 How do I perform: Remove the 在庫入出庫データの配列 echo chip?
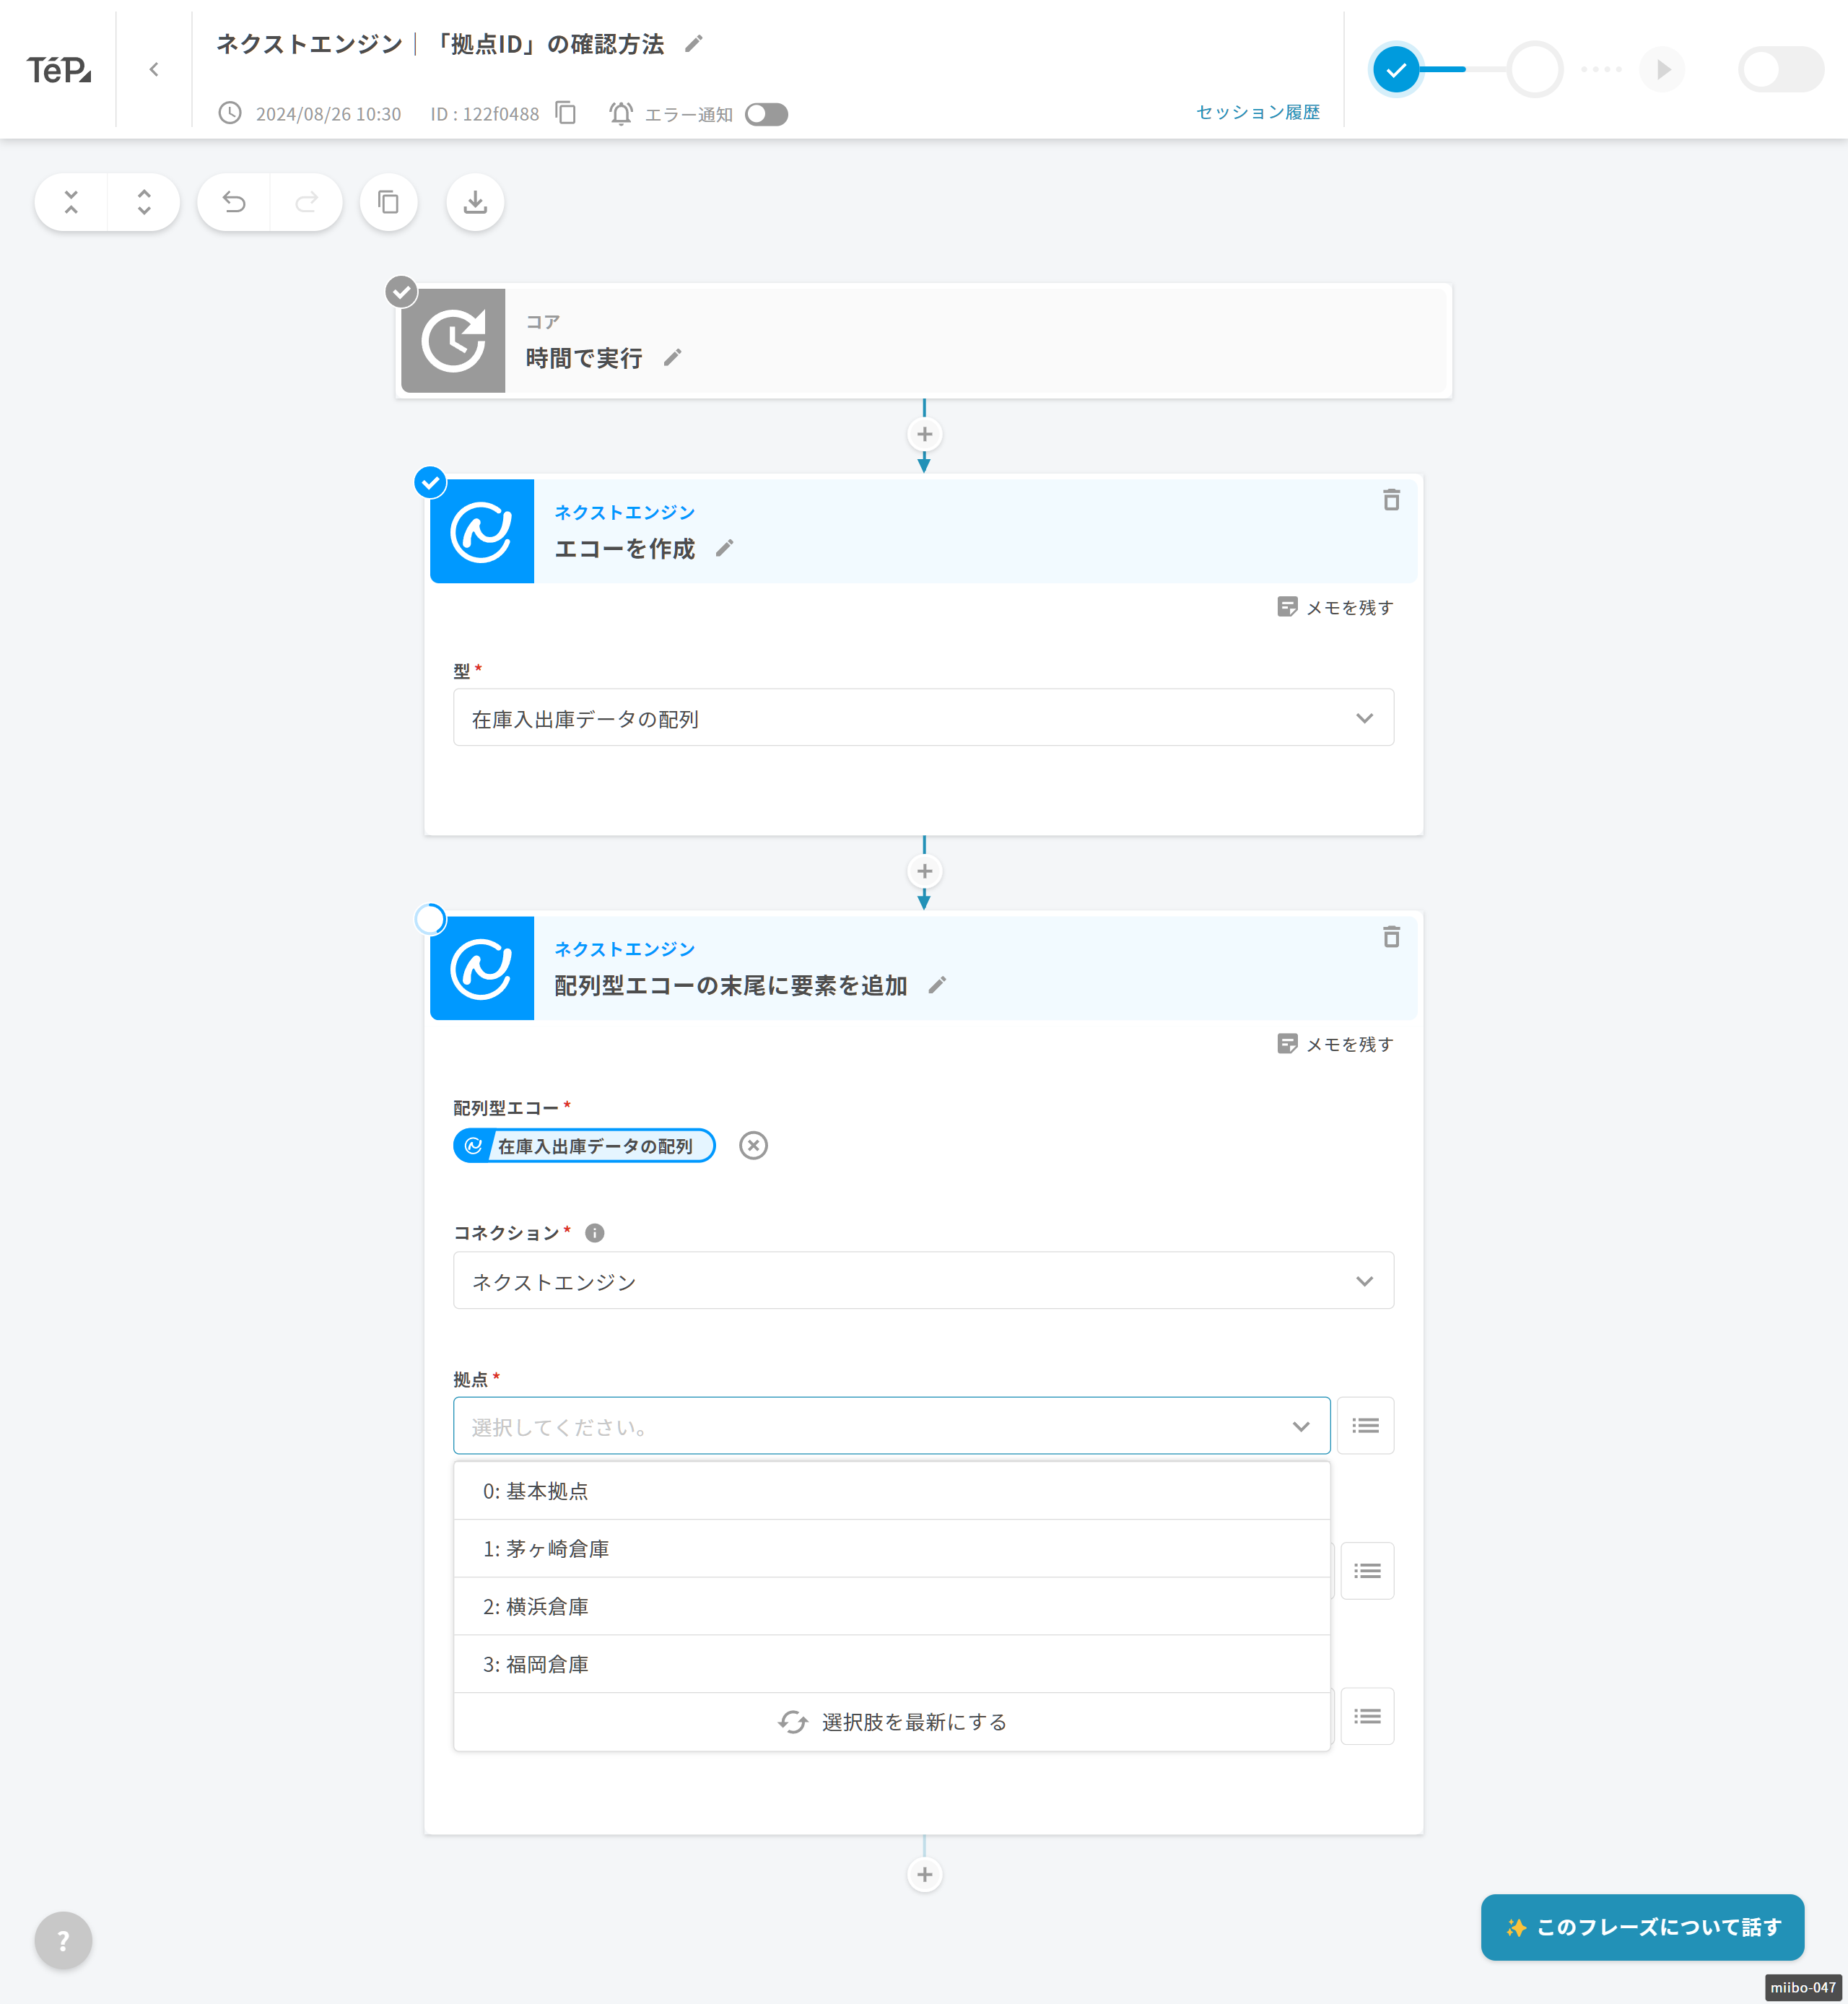pos(753,1146)
